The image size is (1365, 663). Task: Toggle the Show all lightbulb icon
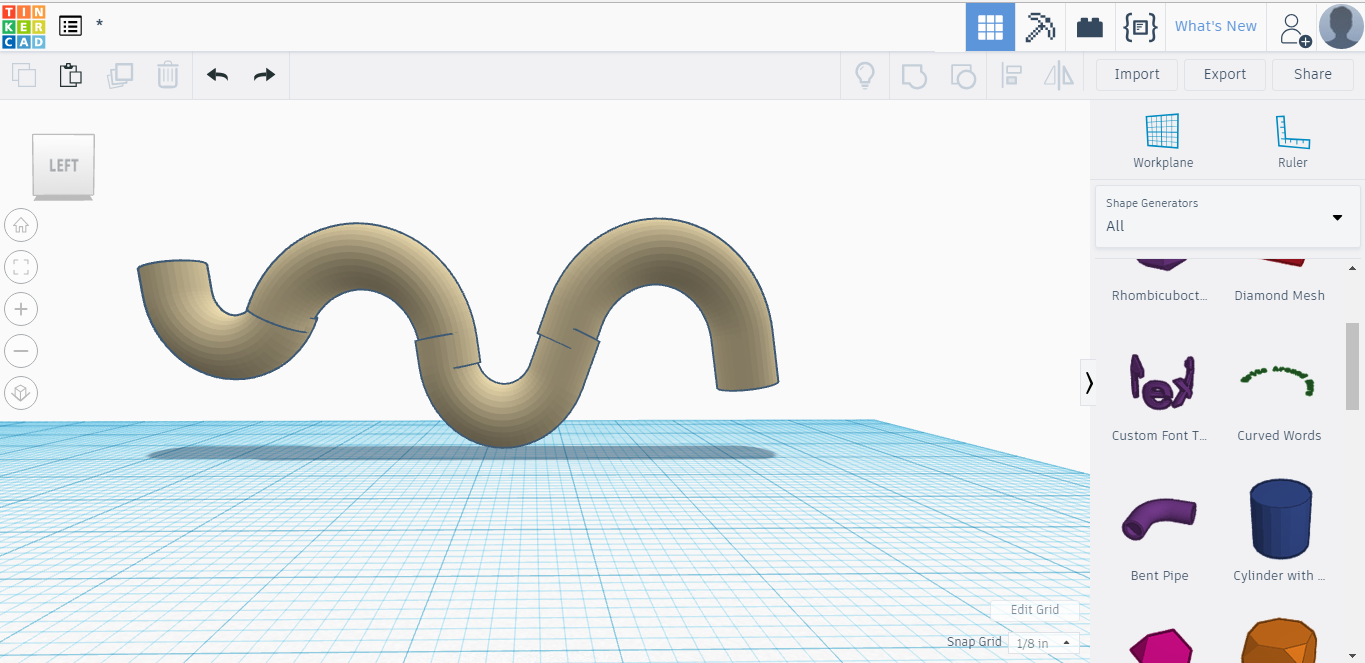[865, 75]
